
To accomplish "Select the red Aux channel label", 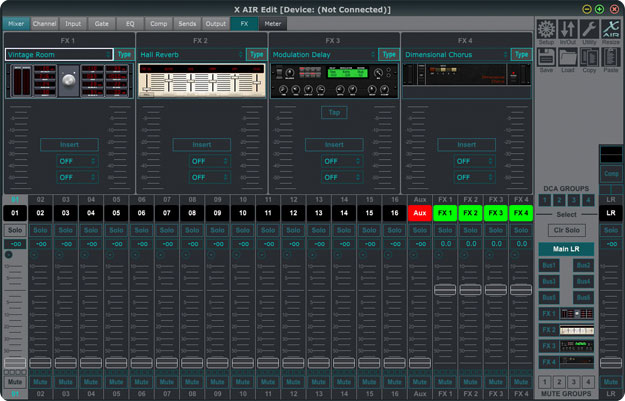I will click(x=420, y=213).
